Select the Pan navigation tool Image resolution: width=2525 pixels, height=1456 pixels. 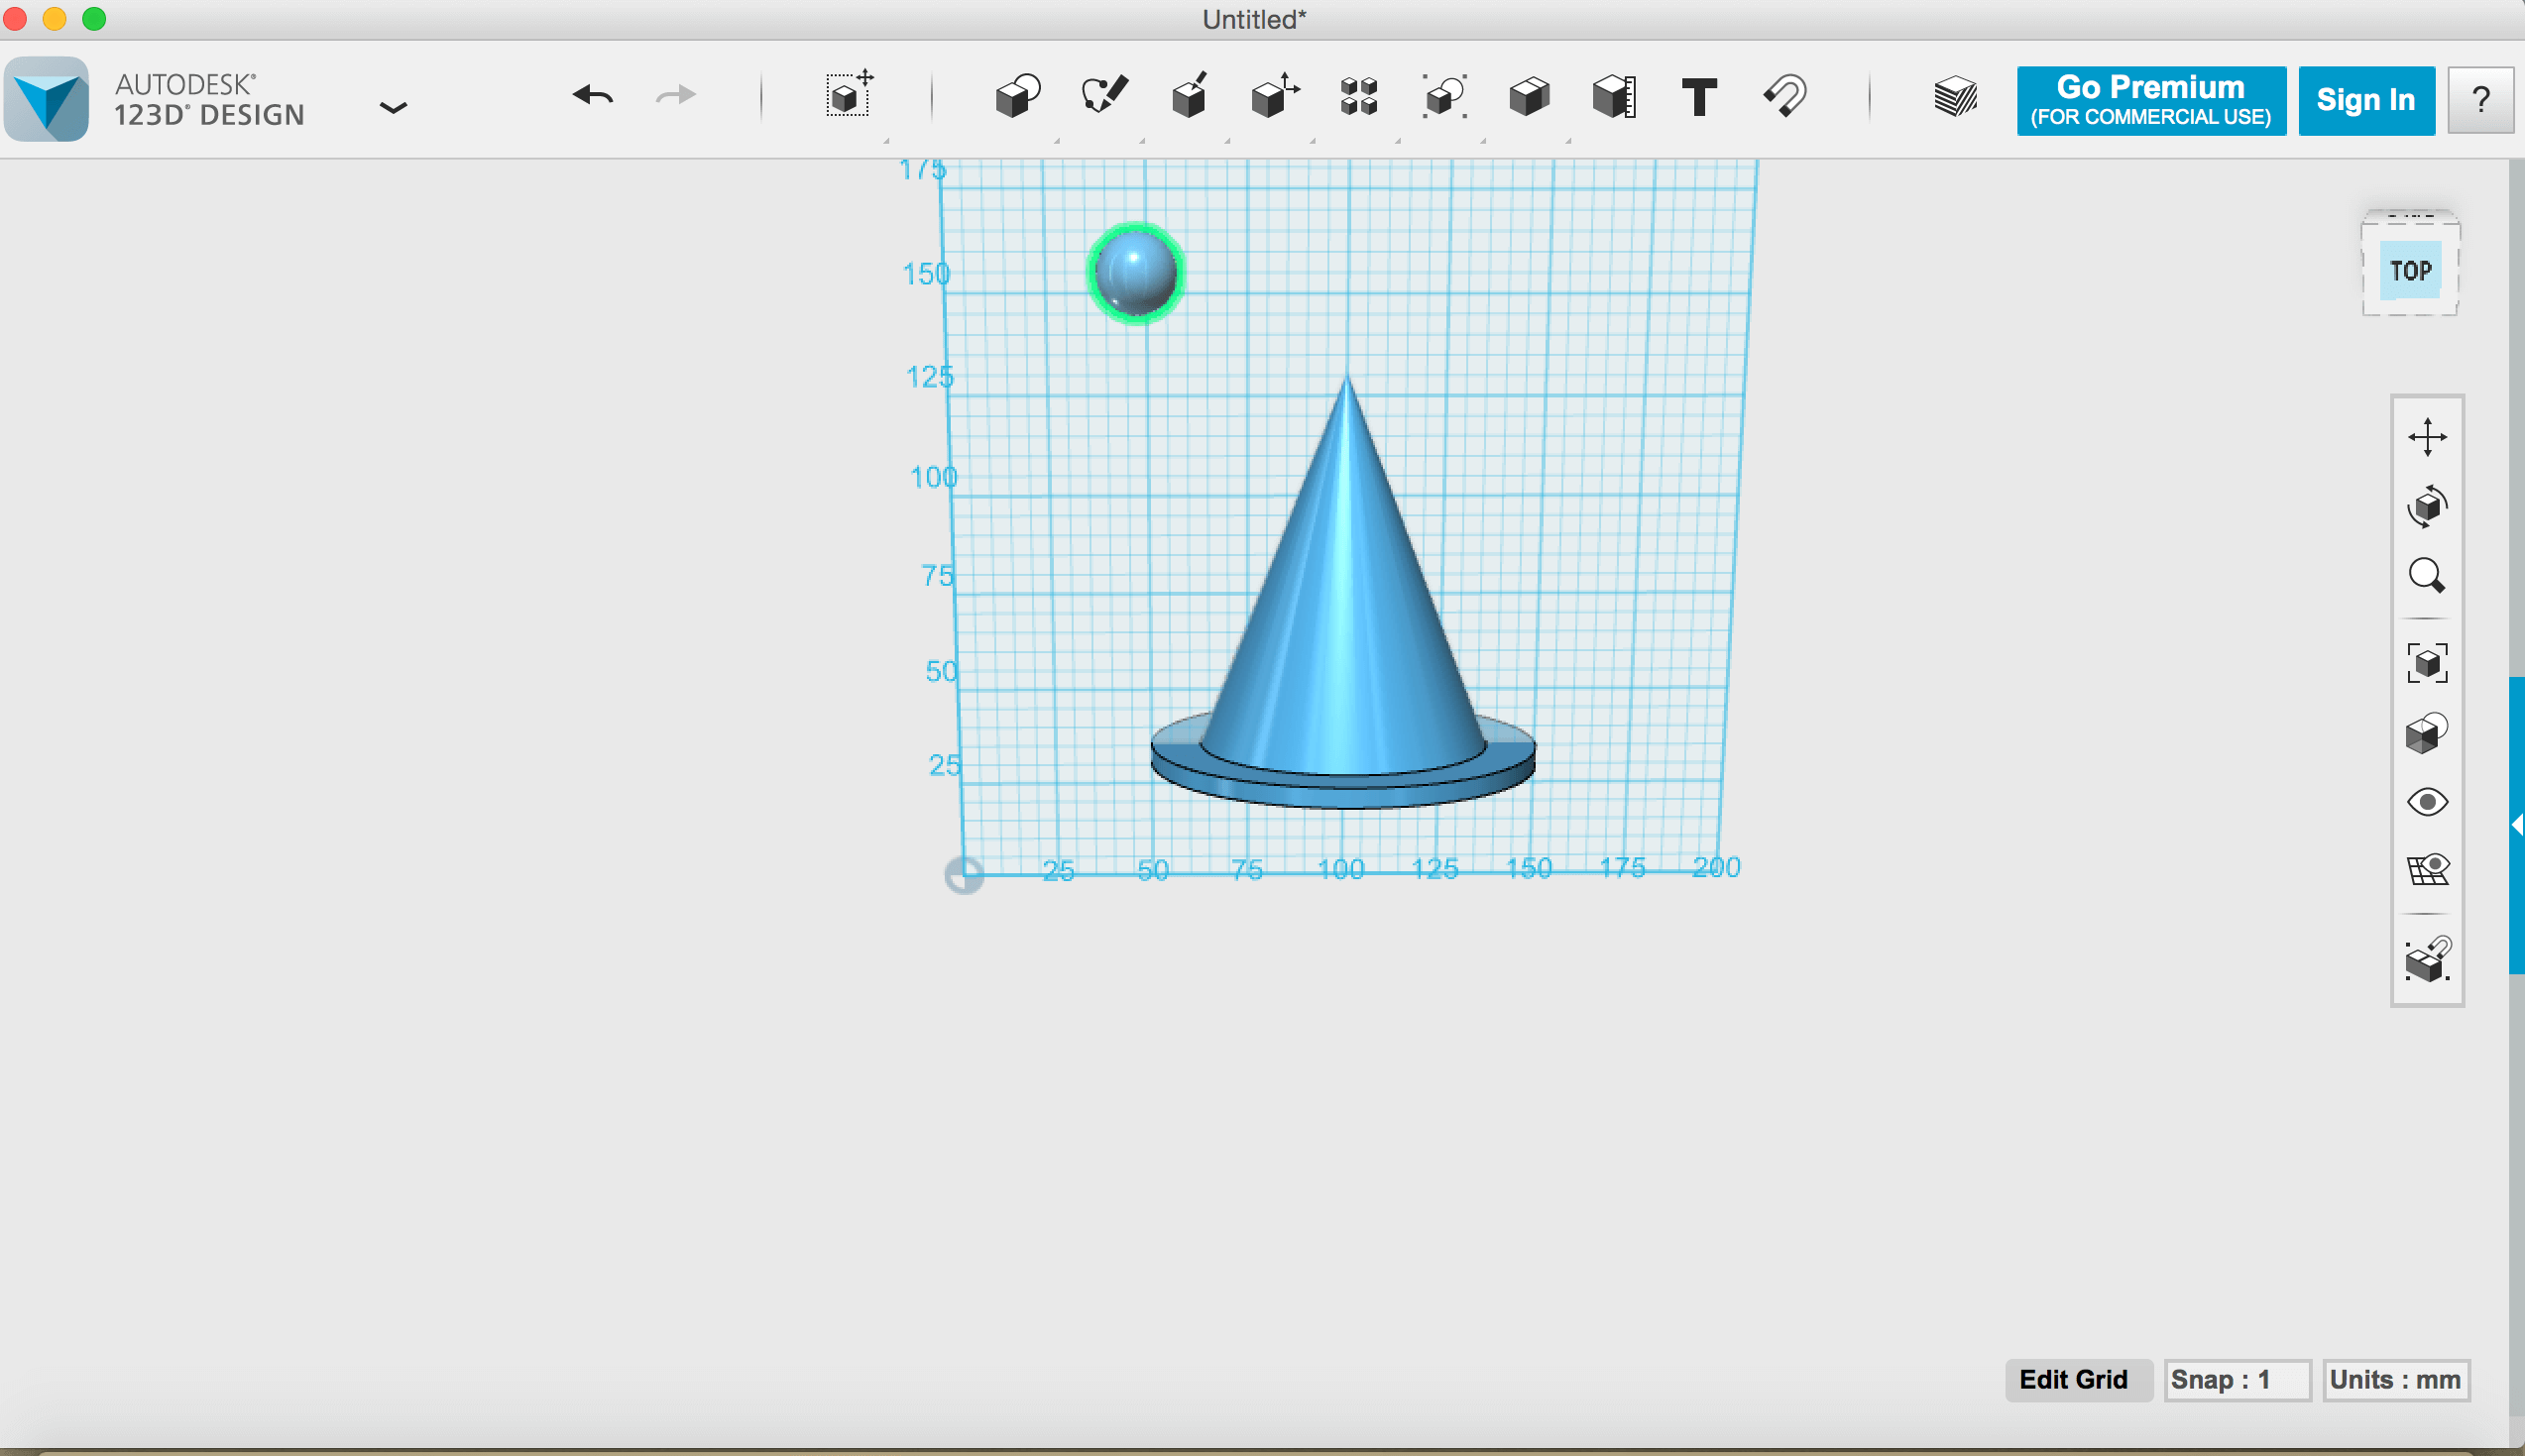(x=2427, y=438)
